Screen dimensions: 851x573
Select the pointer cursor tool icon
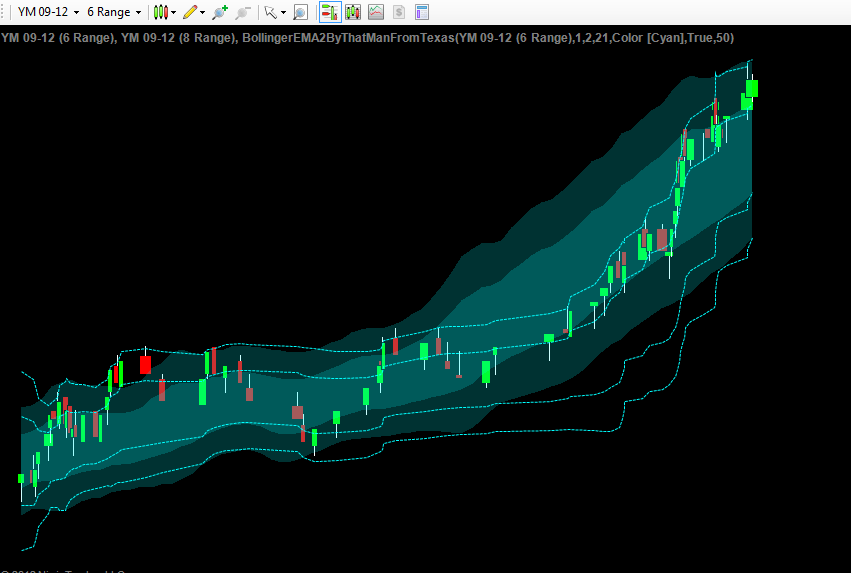point(270,12)
